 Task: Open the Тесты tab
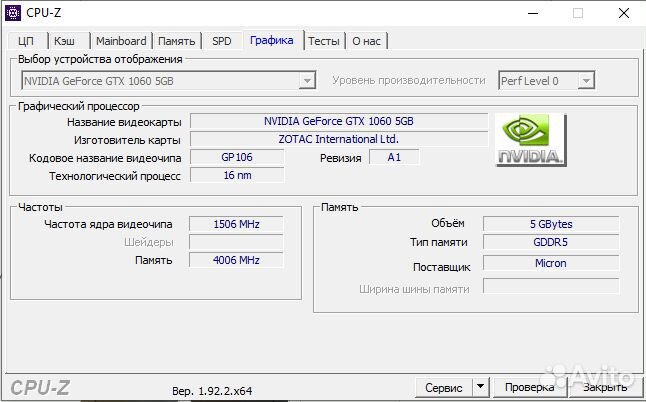pyautogui.click(x=324, y=41)
